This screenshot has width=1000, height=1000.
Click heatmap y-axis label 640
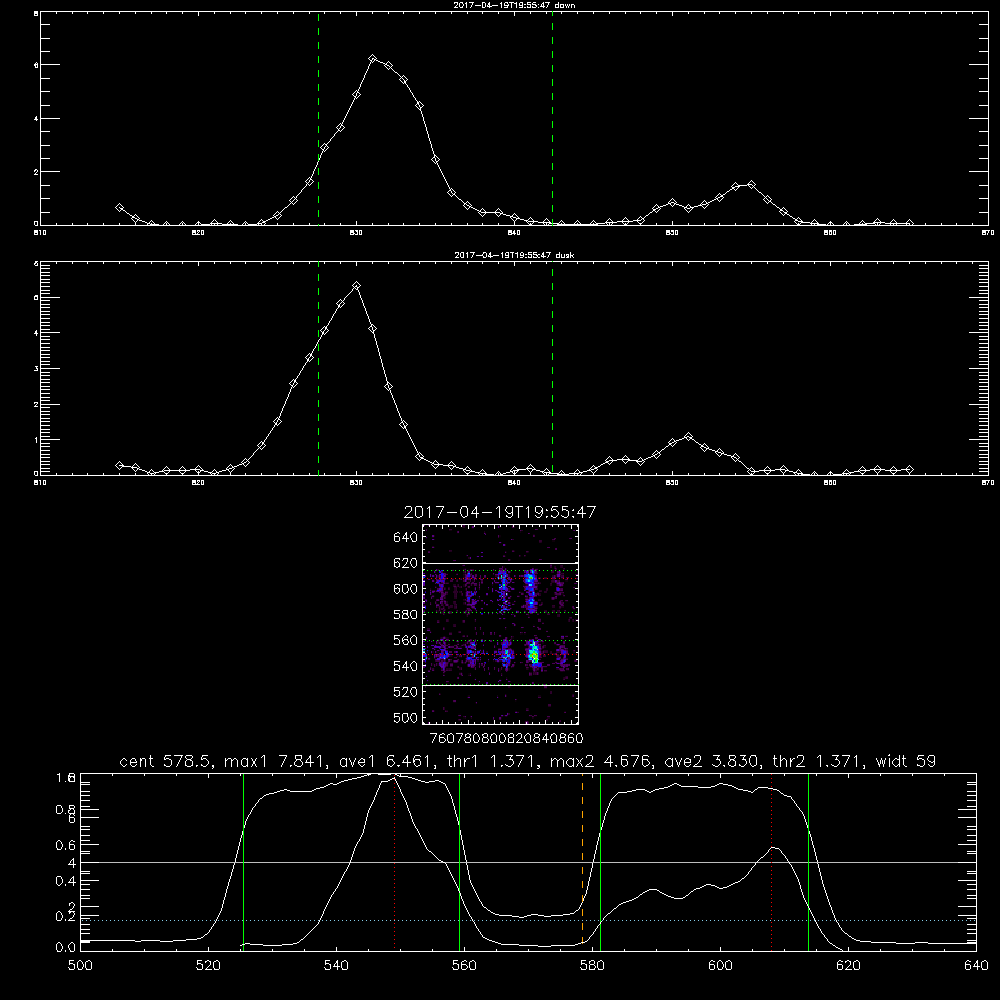(x=406, y=538)
